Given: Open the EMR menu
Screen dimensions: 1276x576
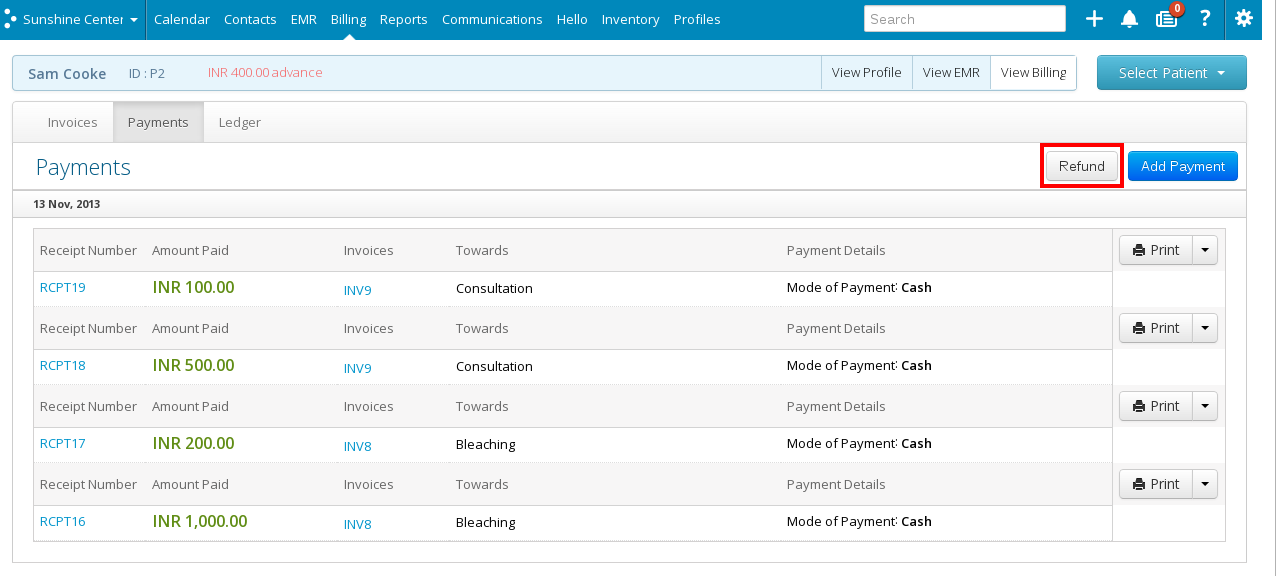Looking at the screenshot, I should (x=304, y=19).
